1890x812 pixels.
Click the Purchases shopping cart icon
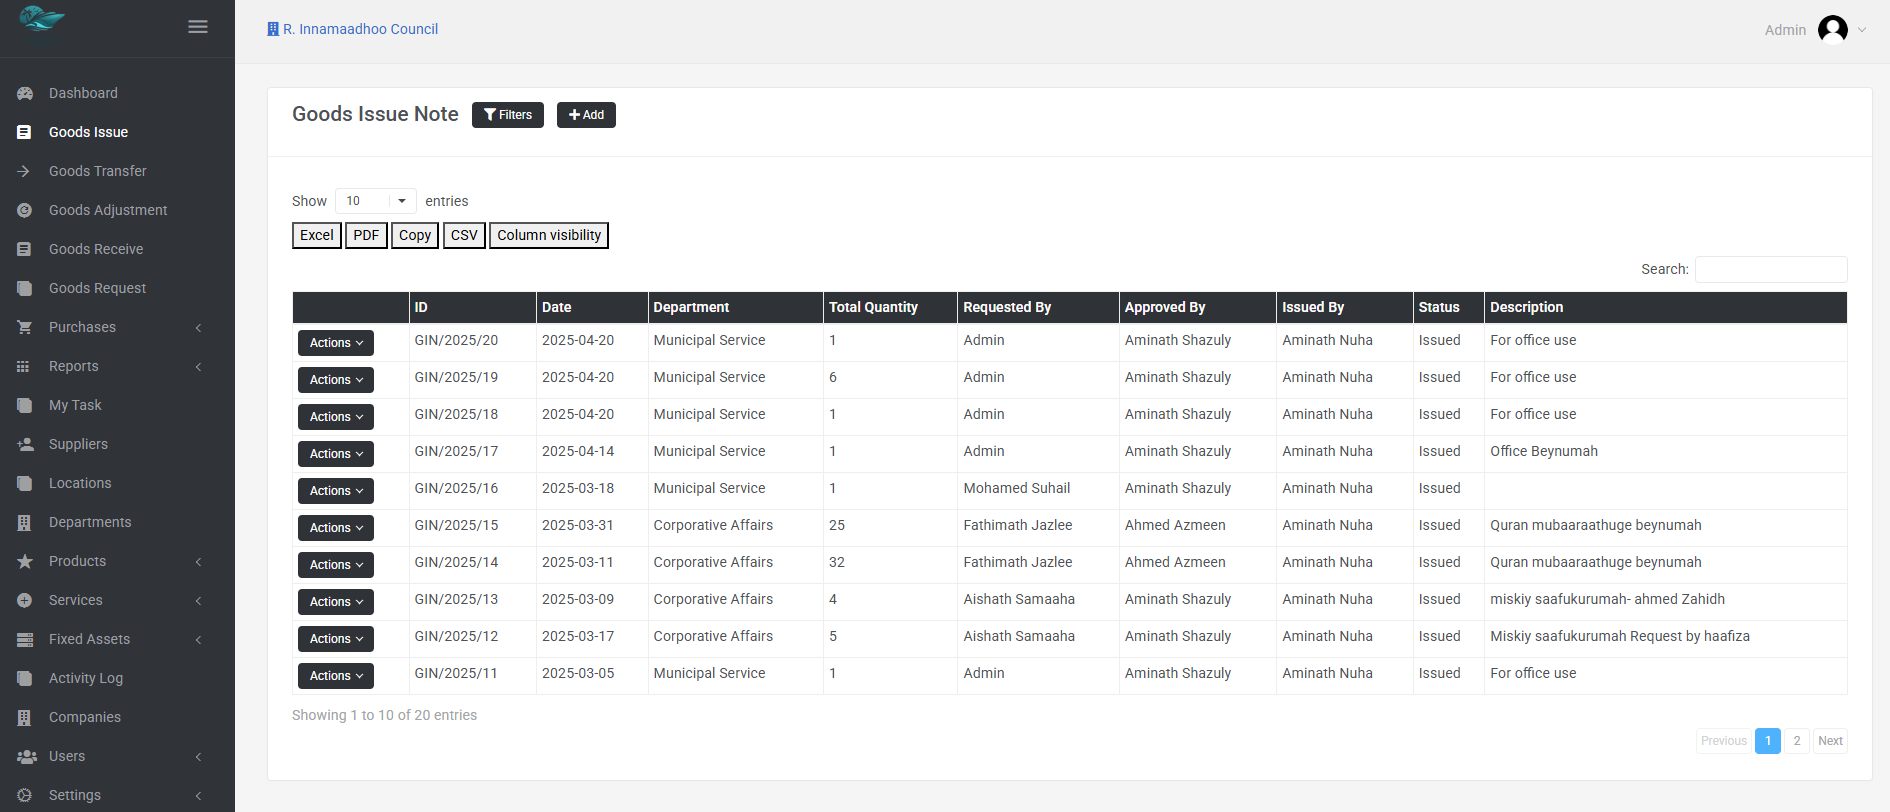25,327
